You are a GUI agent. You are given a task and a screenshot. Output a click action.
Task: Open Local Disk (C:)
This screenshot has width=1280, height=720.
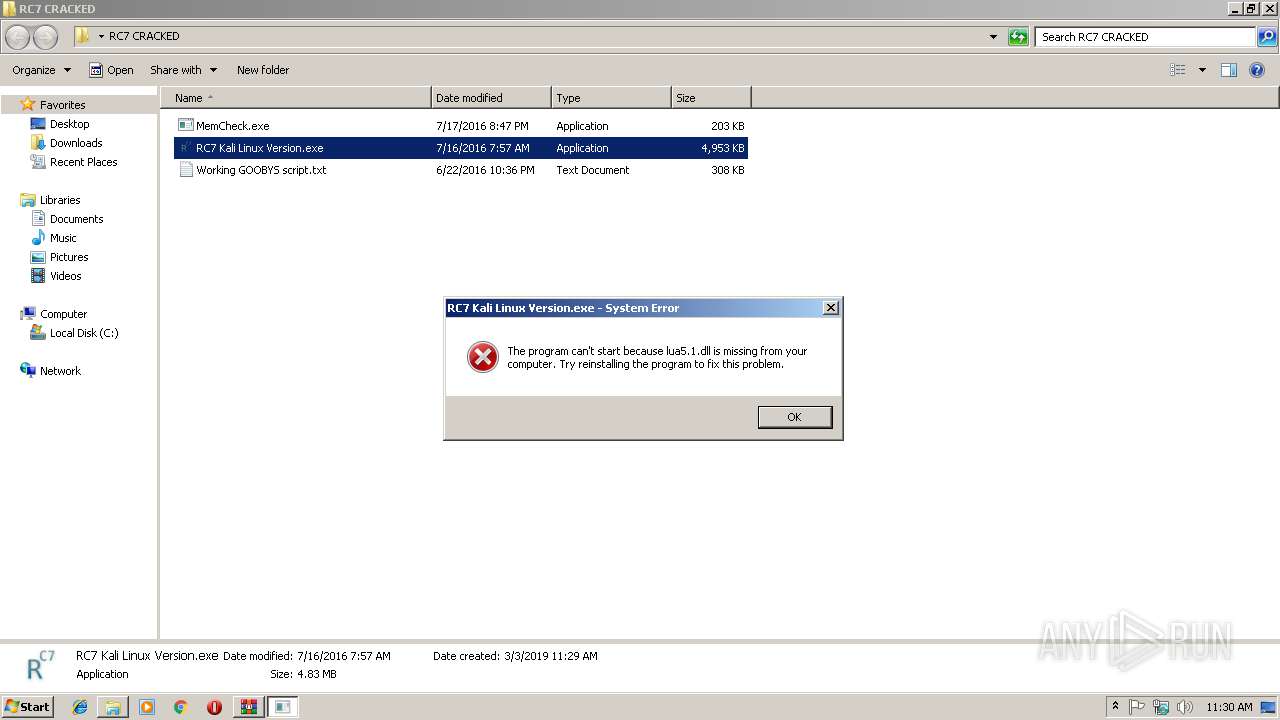pos(84,333)
